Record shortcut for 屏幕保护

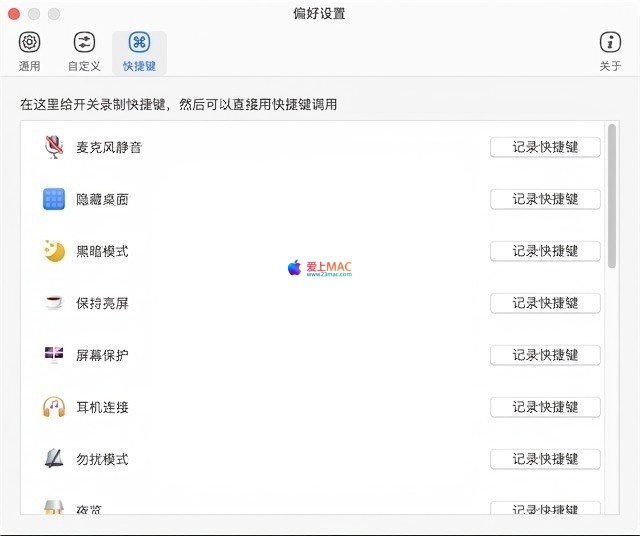pos(545,355)
